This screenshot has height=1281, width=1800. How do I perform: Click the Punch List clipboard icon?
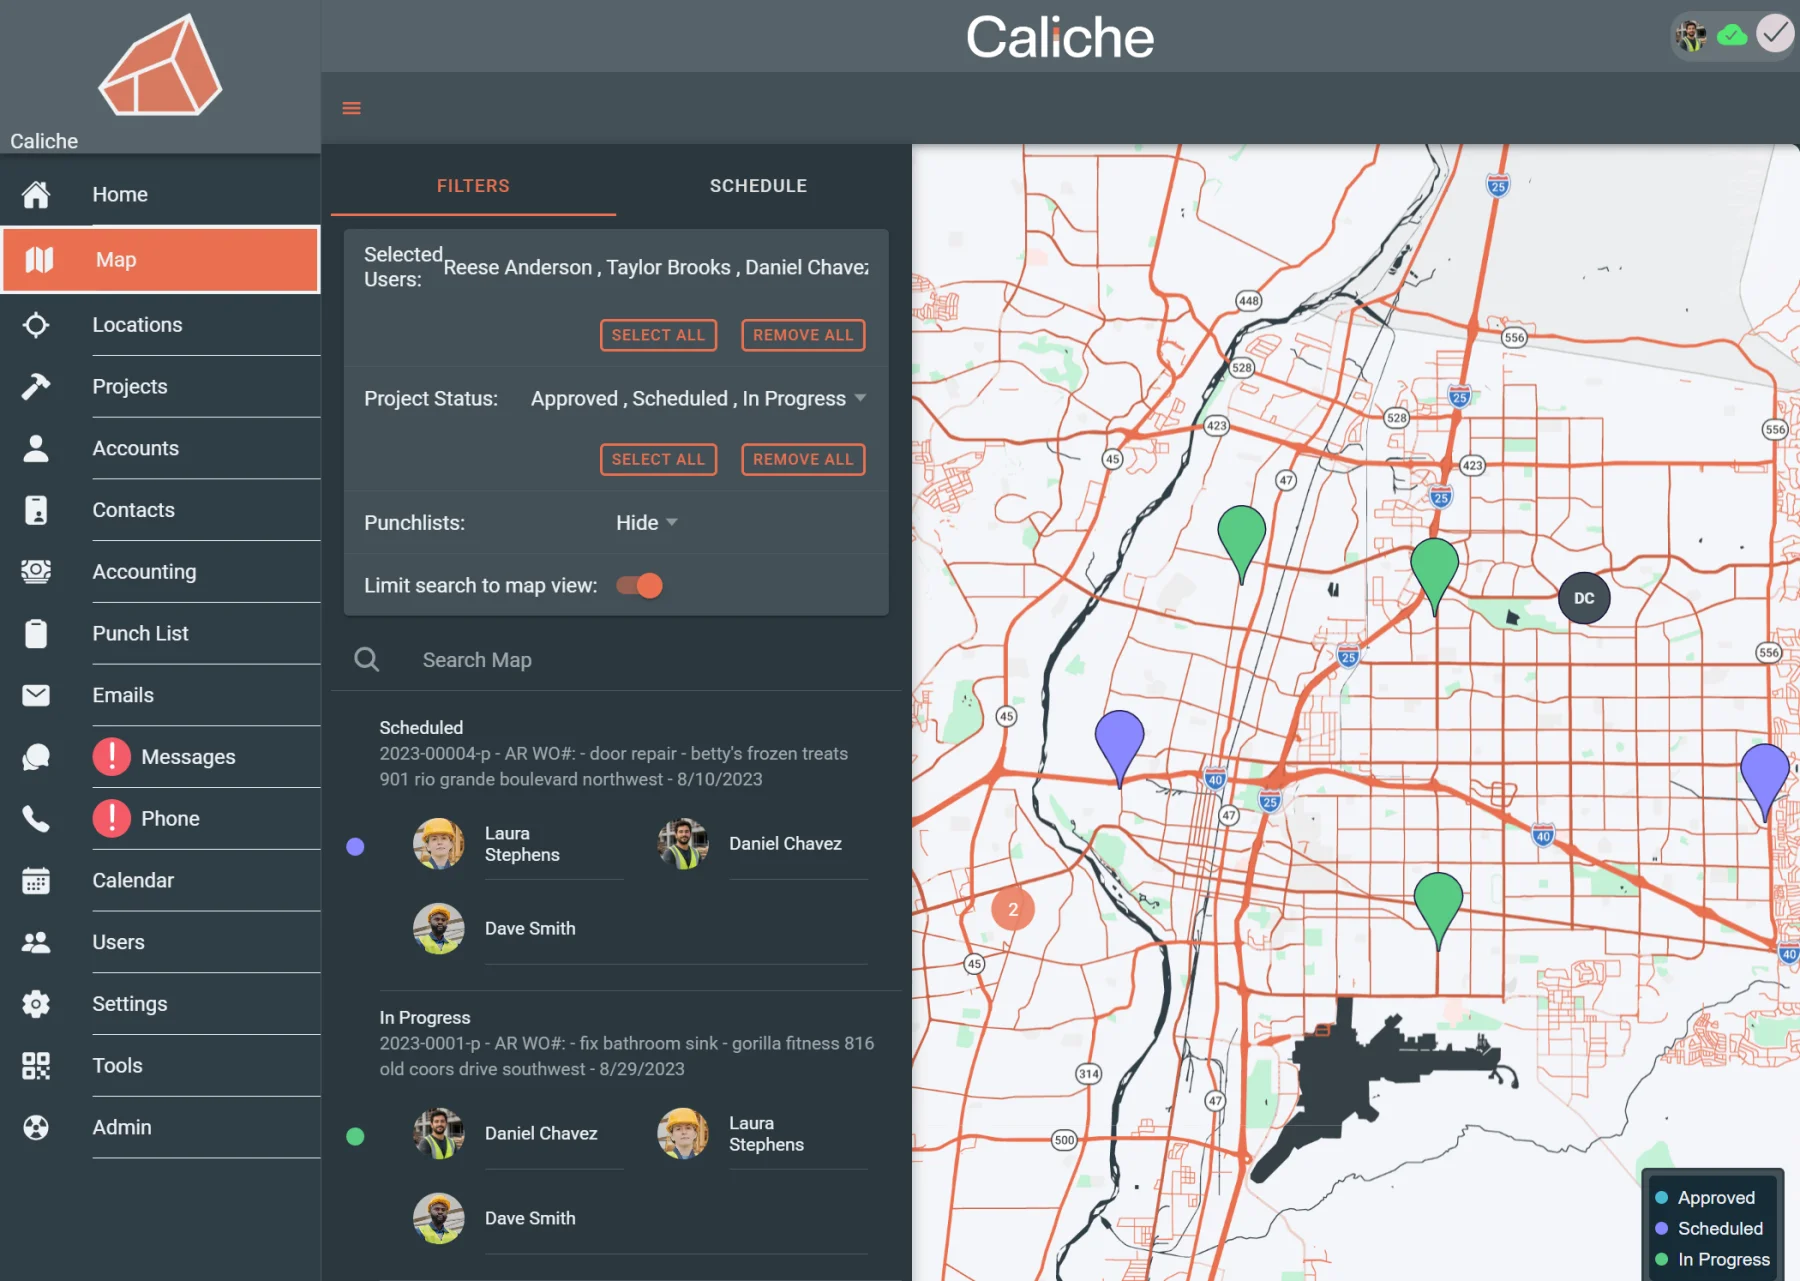pos(36,633)
